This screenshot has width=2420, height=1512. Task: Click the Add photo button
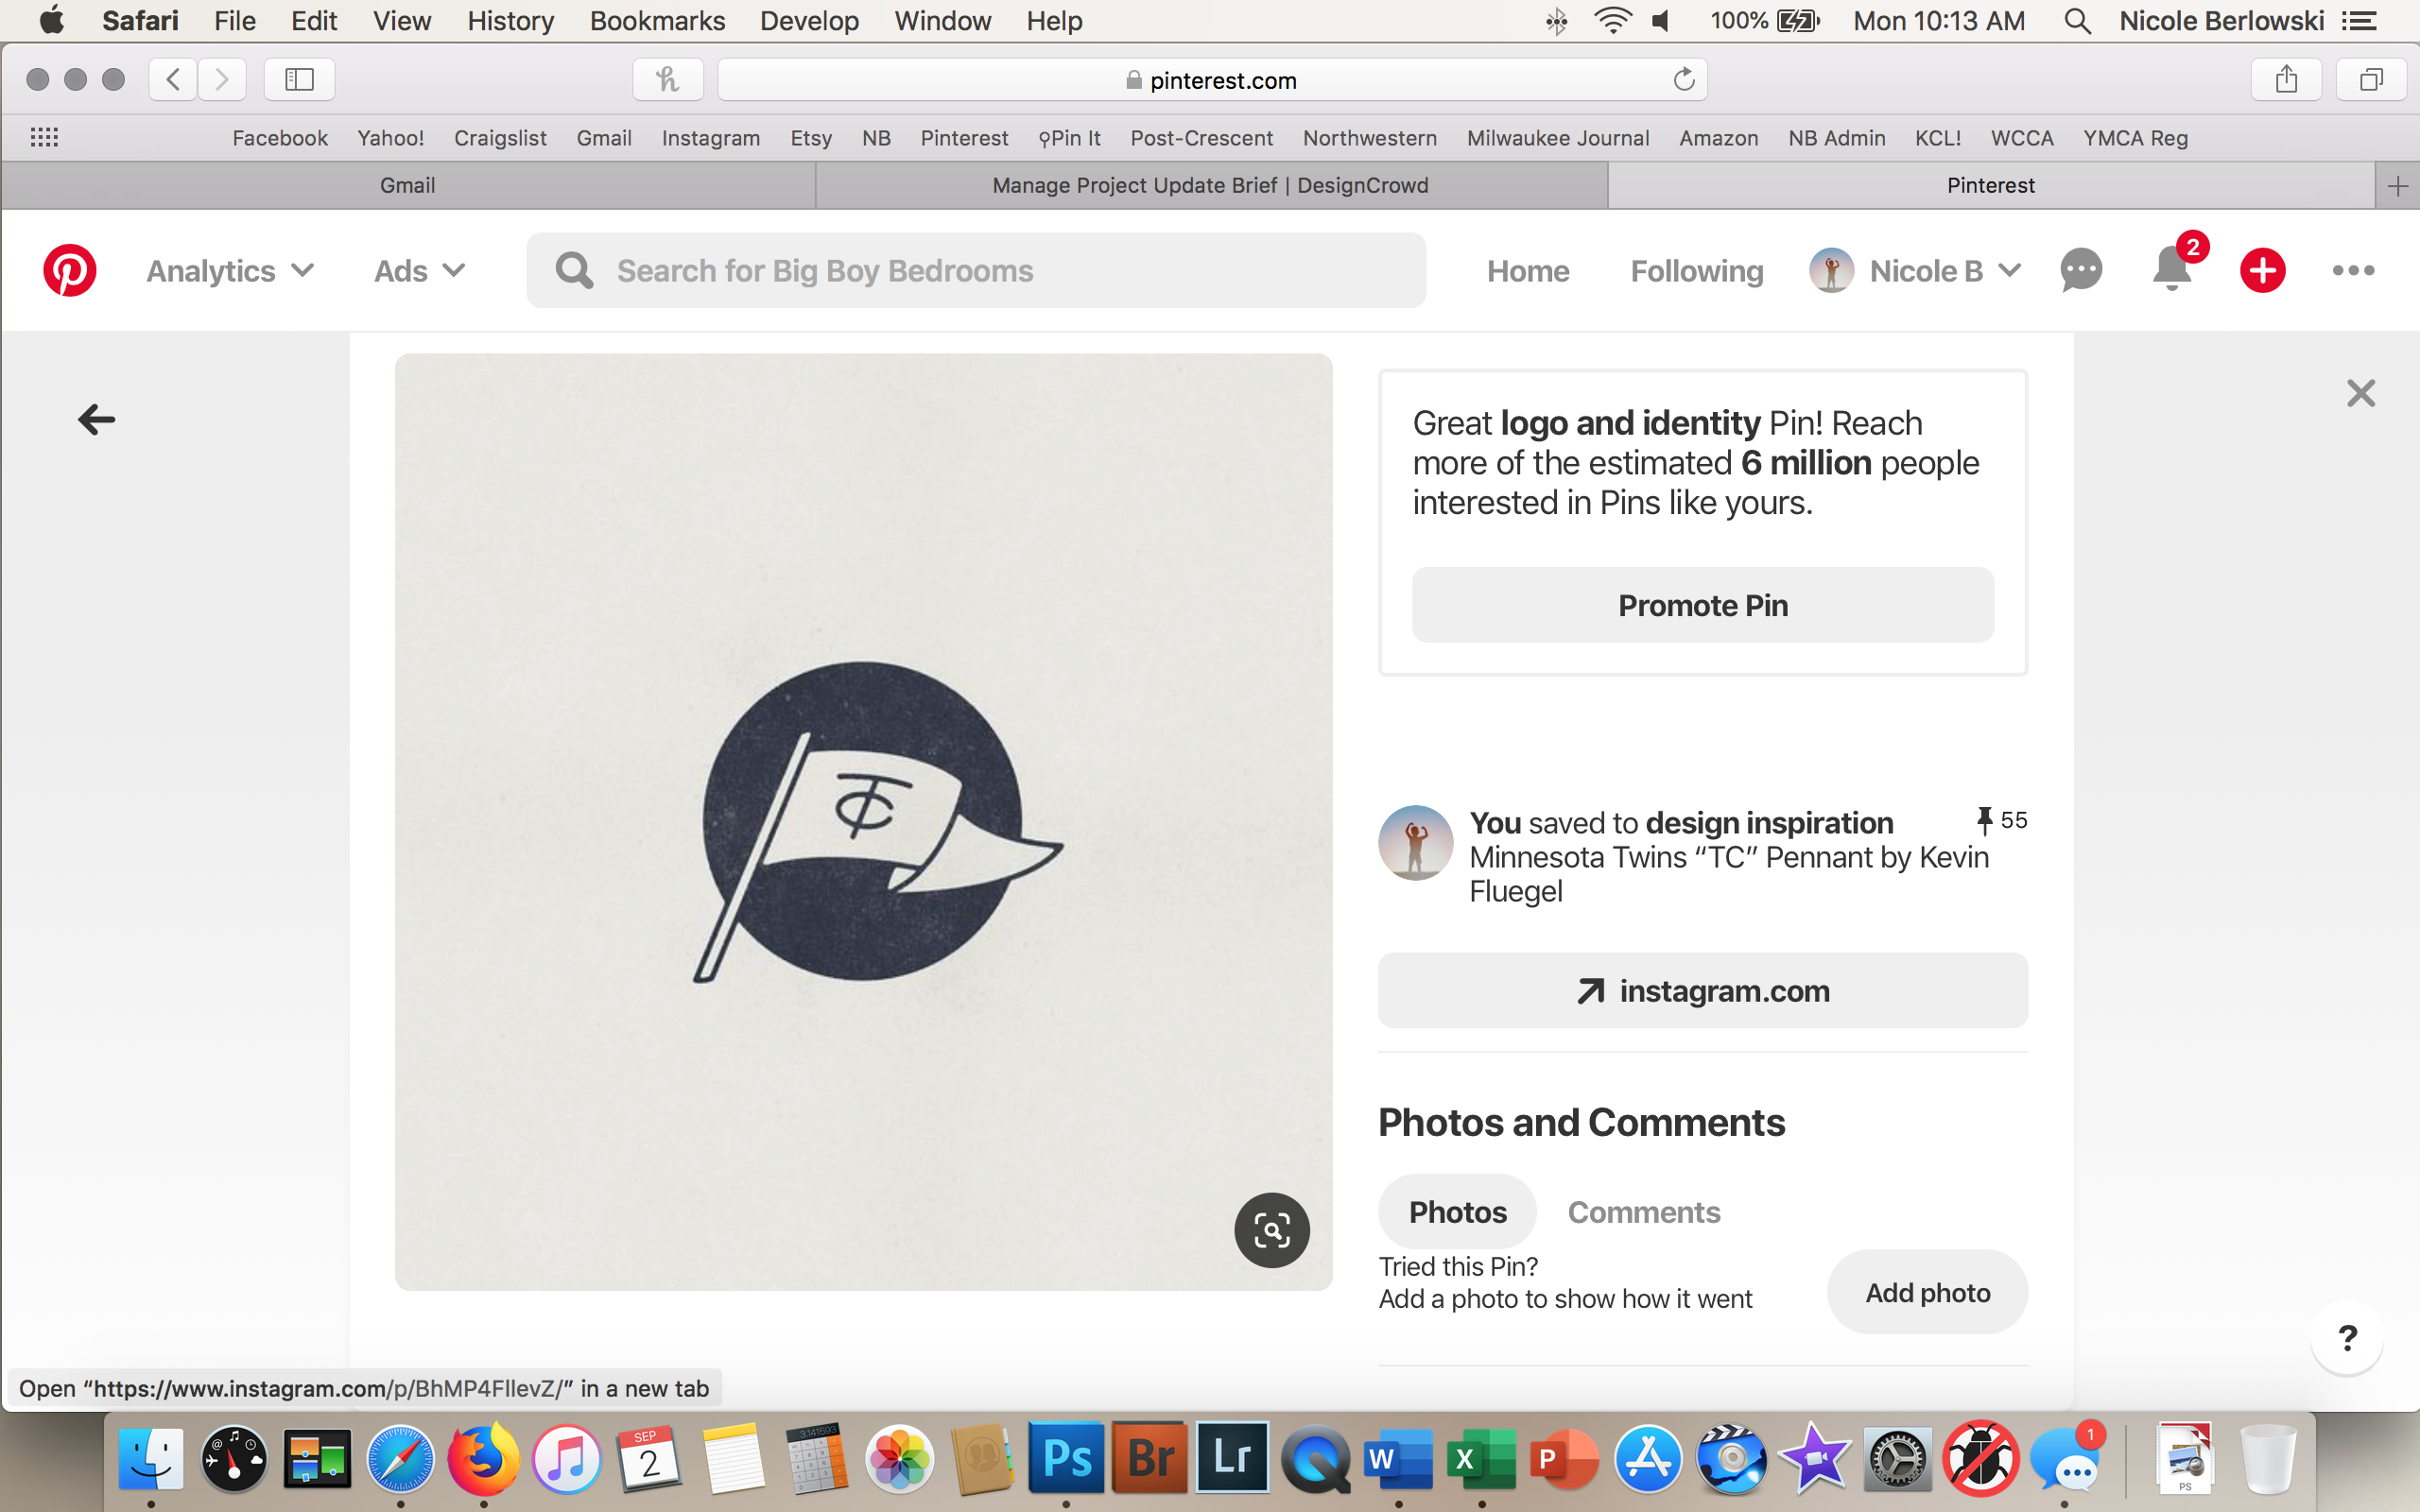click(x=1927, y=1292)
